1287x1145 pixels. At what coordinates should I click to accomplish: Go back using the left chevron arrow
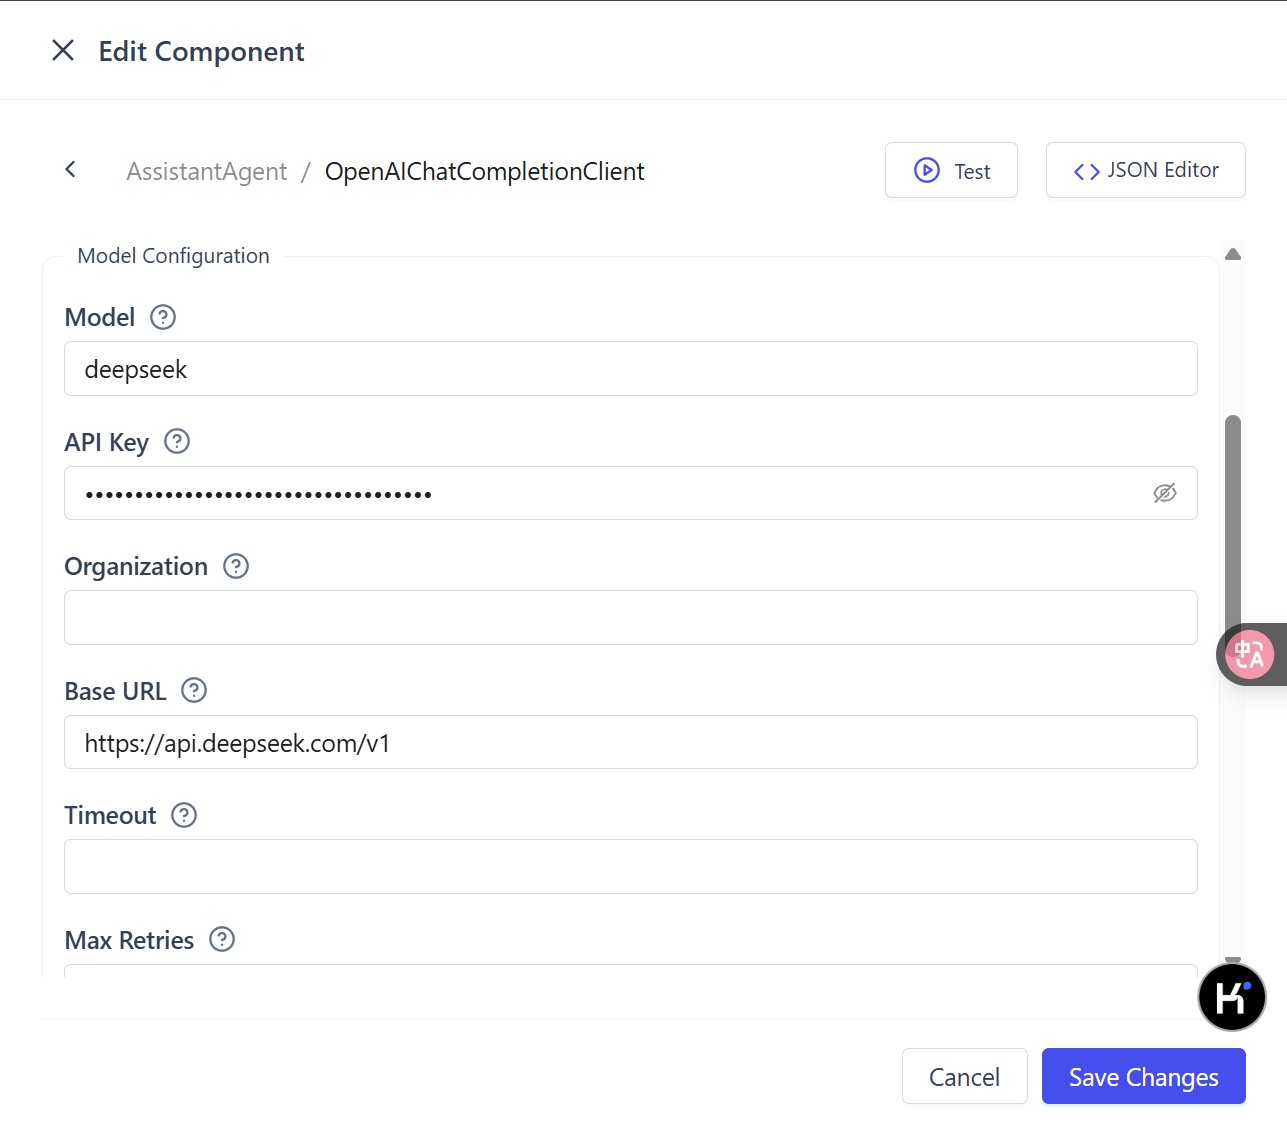(70, 170)
